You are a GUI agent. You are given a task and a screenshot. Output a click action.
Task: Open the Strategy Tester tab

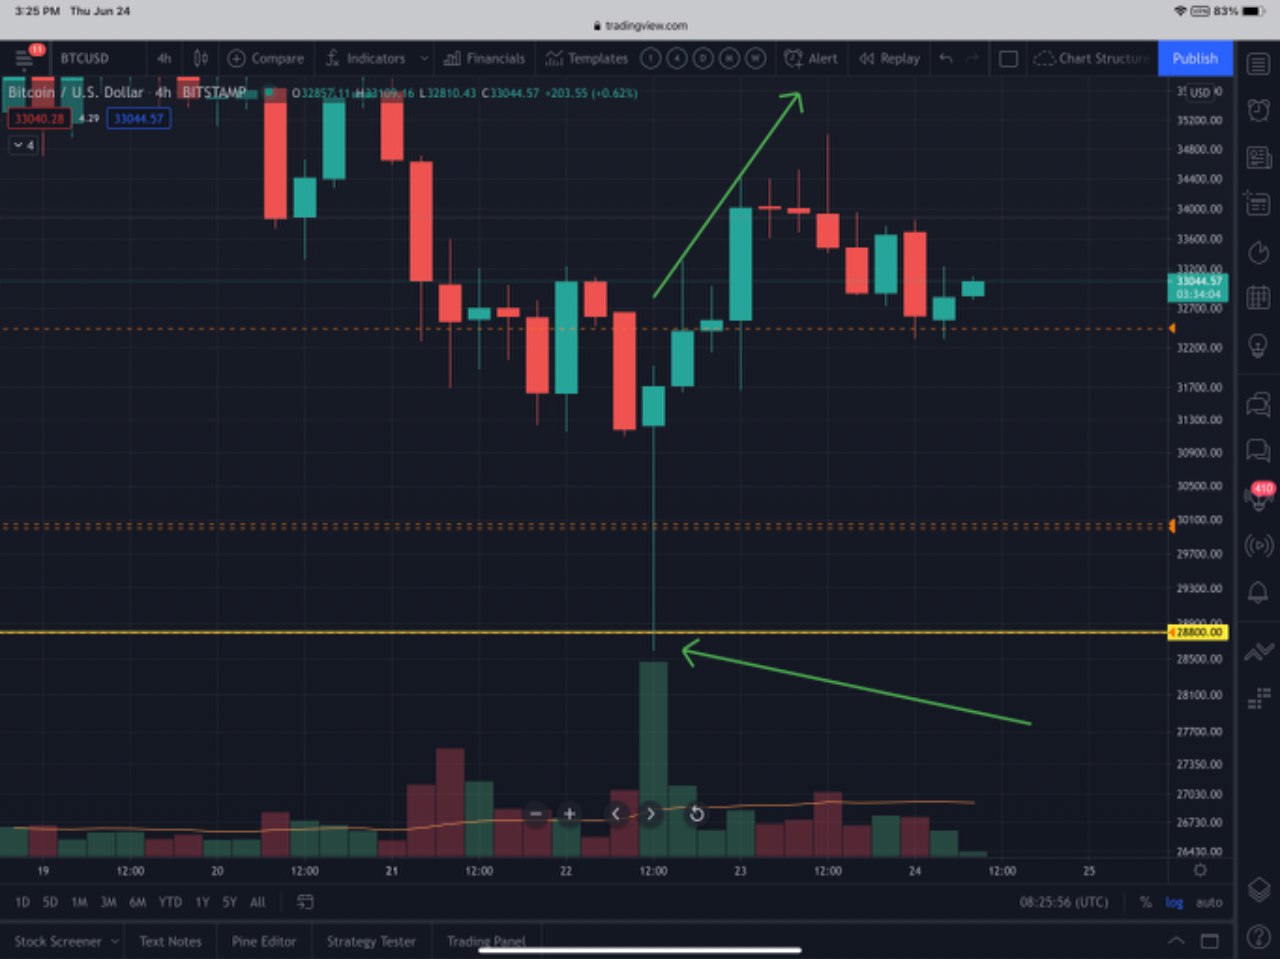371,941
